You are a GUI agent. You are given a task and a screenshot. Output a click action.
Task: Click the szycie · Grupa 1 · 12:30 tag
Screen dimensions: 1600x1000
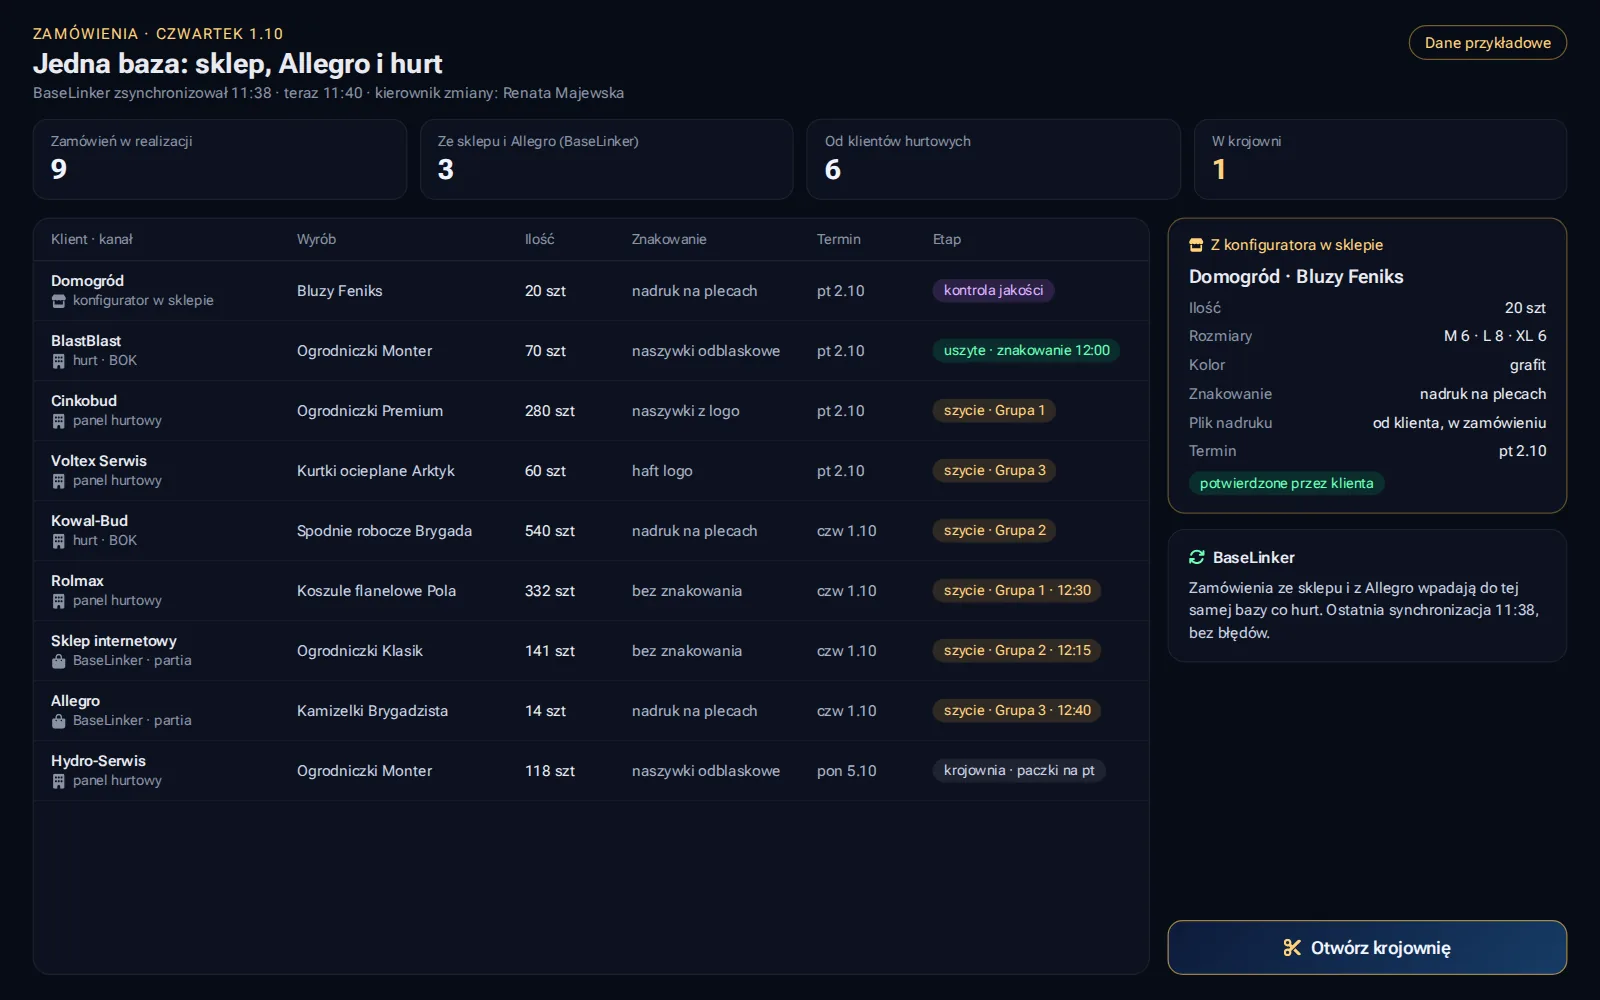tap(1017, 590)
